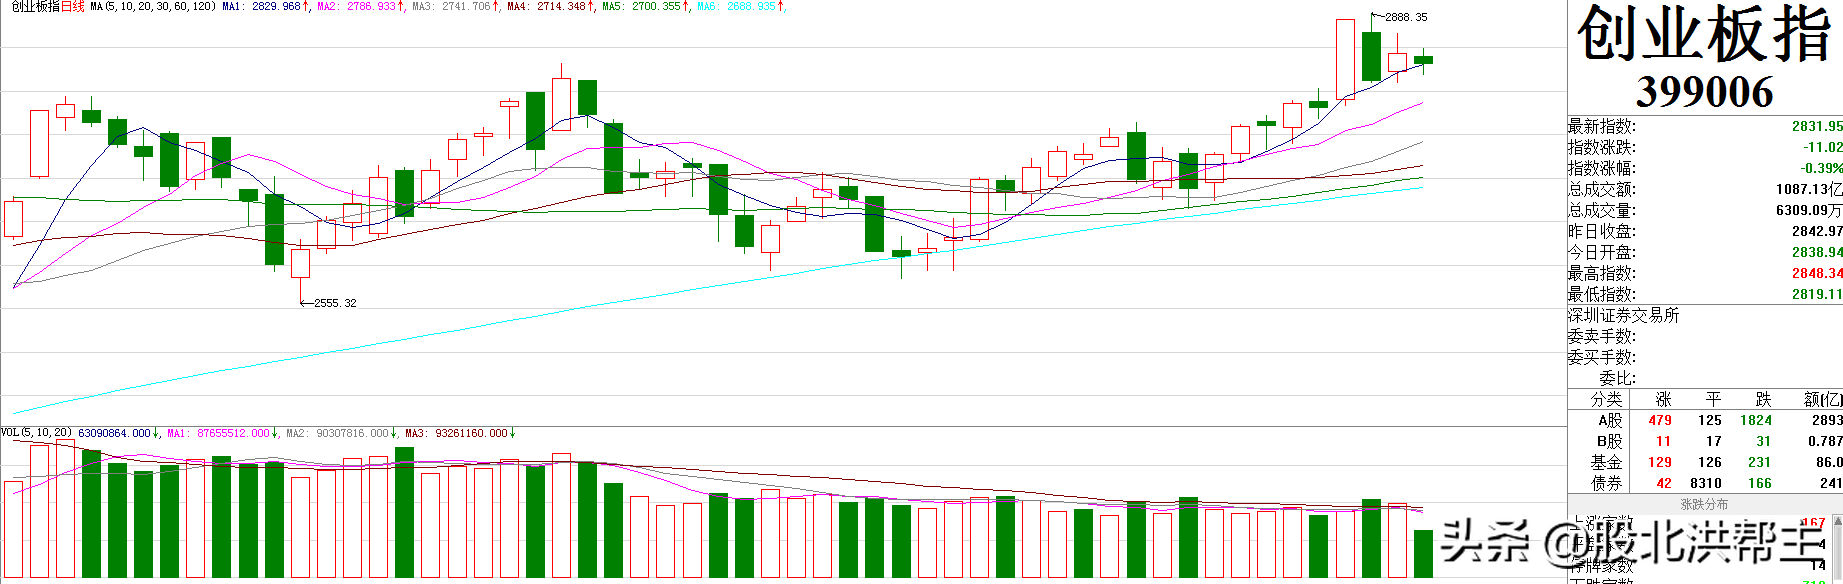Viewport: 1843px width, 584px height.
Task: Click the green down arrow after VOL MA3
Action: (x=513, y=434)
